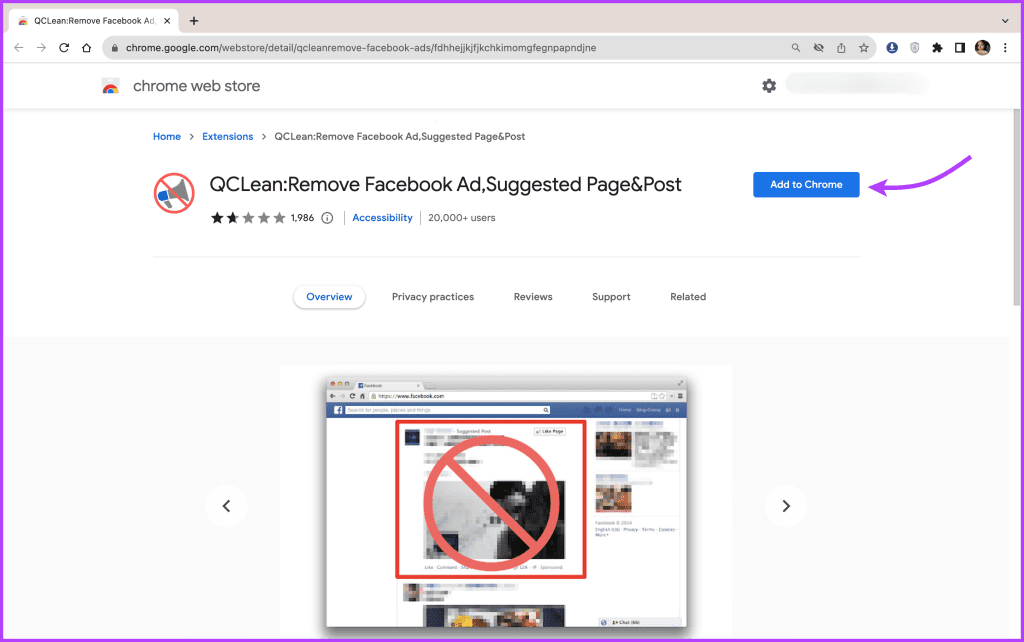Open Chrome web store settings gear

point(769,86)
